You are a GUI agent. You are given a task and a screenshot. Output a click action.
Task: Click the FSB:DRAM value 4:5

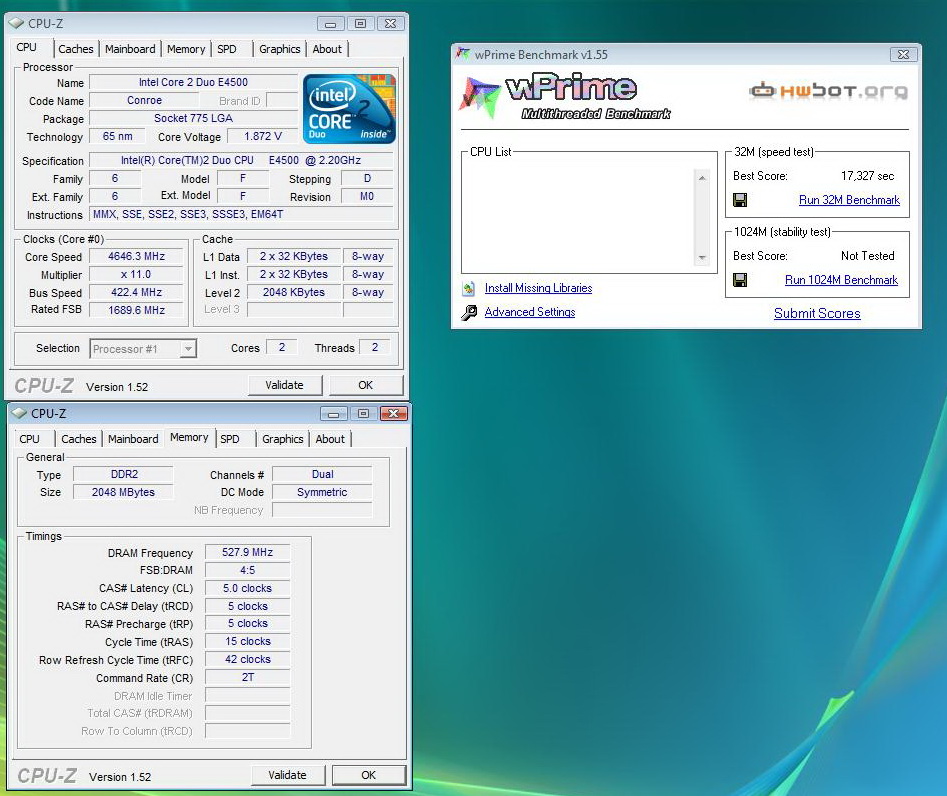248,570
